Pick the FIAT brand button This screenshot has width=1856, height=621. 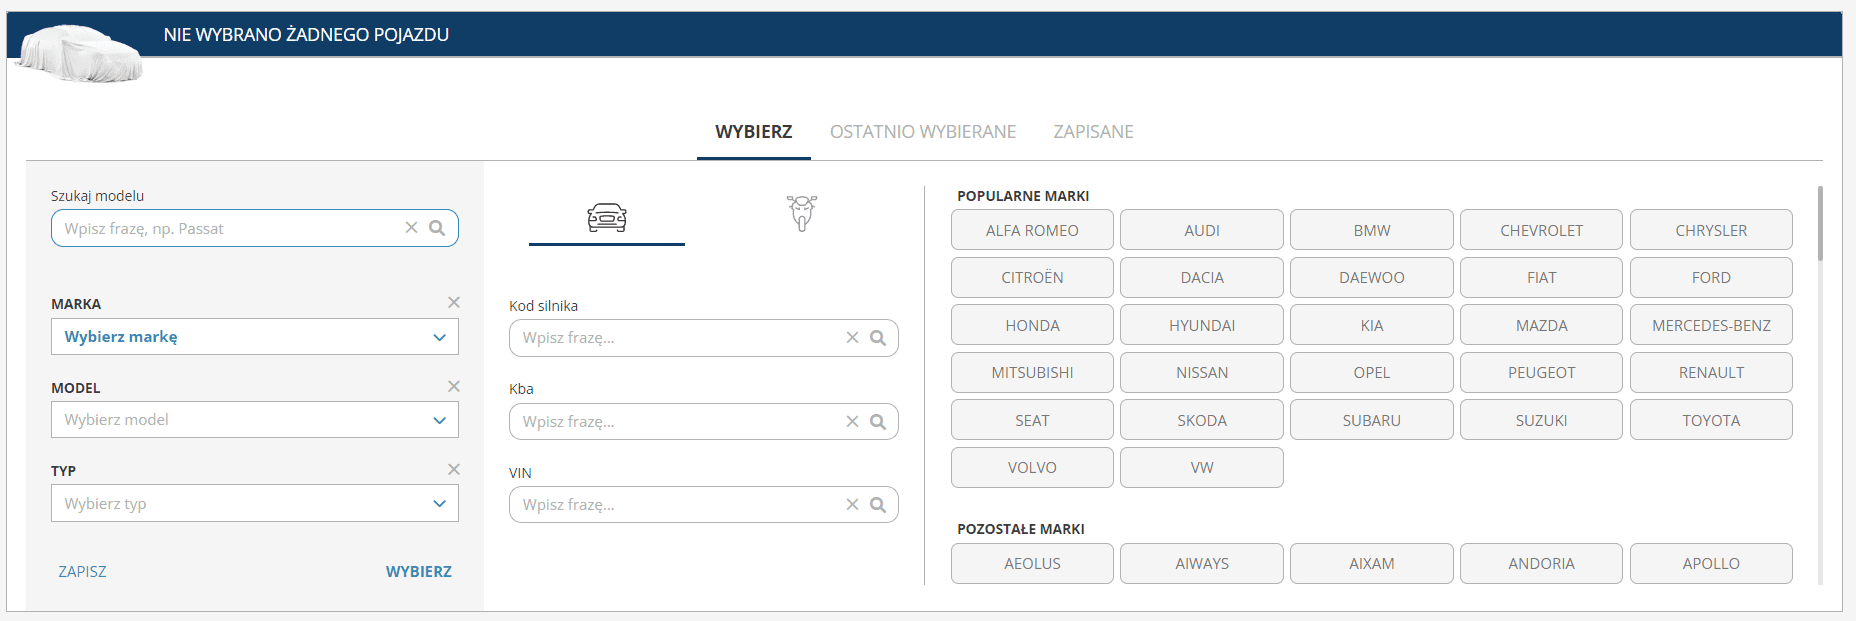pos(1541,277)
